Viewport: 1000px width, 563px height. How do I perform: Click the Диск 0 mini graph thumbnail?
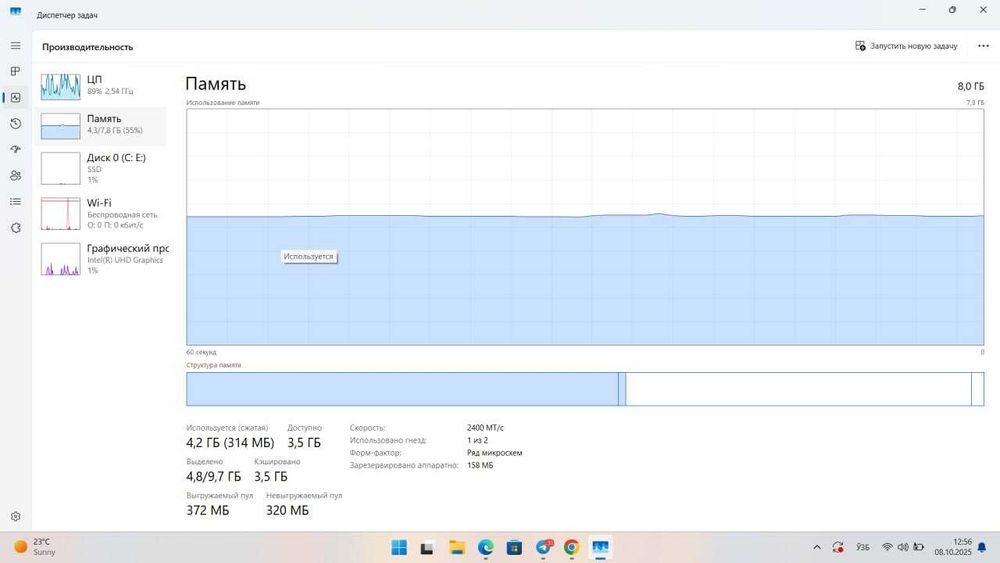[61, 168]
